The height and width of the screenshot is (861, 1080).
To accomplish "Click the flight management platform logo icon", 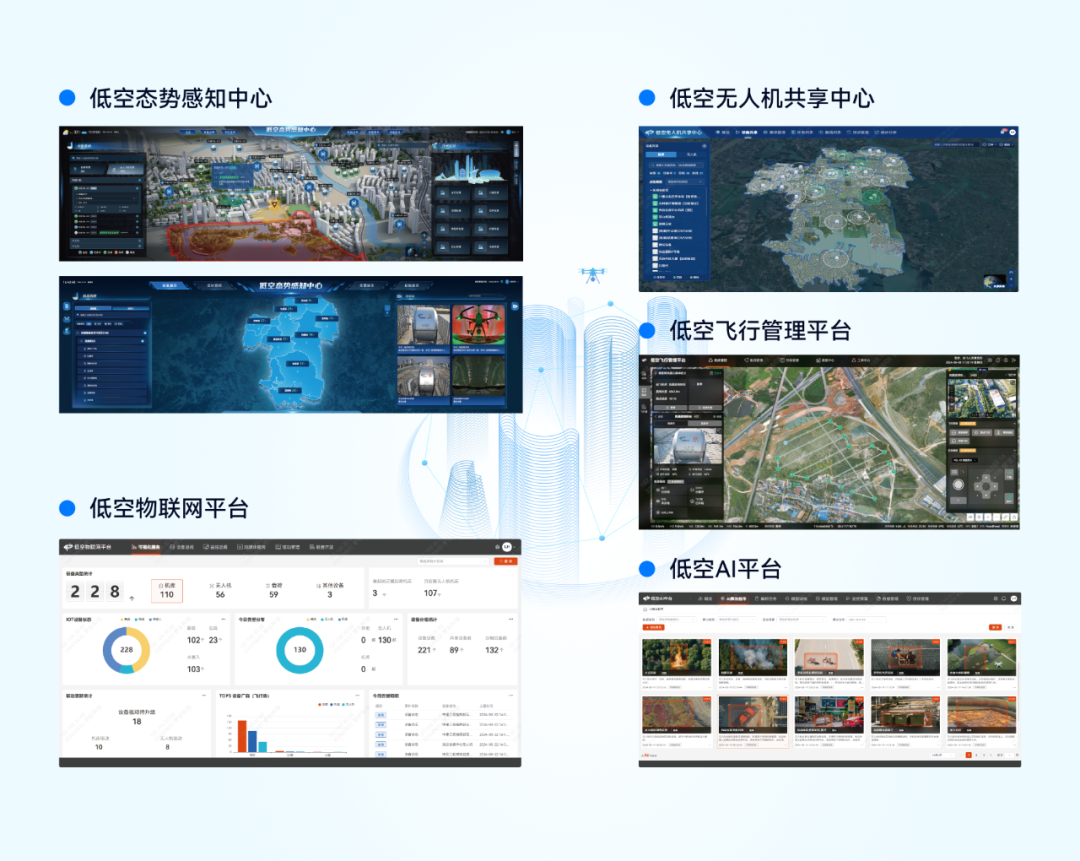I will 645,359.
